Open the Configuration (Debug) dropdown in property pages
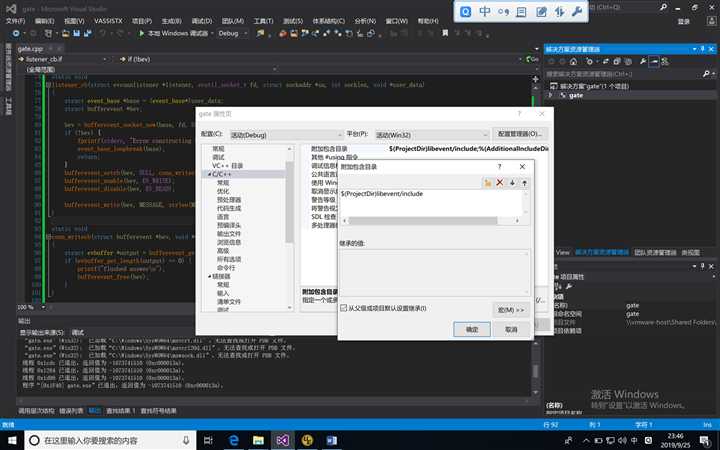 (287, 135)
